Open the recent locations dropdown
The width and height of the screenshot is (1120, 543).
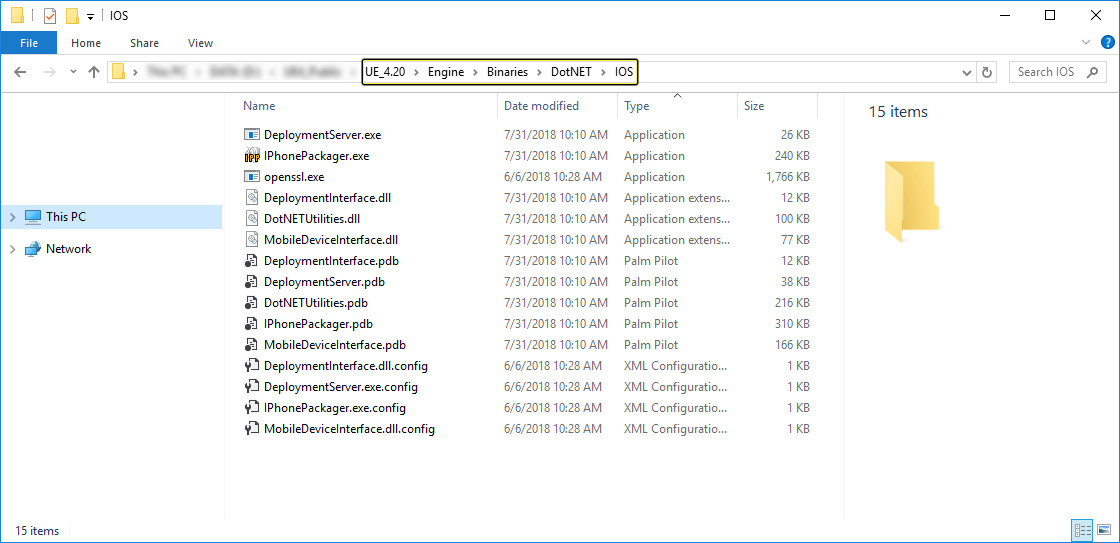(x=73, y=72)
